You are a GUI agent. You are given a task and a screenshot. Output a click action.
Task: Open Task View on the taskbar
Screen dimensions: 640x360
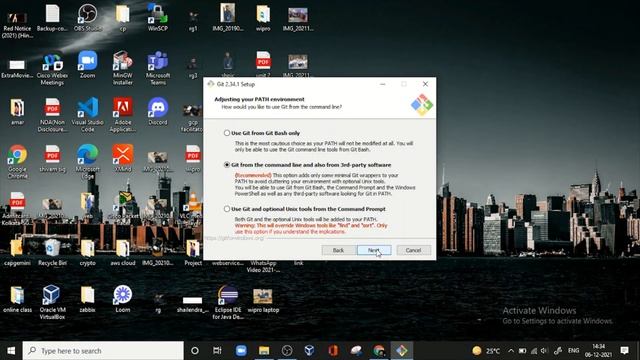[x=217, y=351]
